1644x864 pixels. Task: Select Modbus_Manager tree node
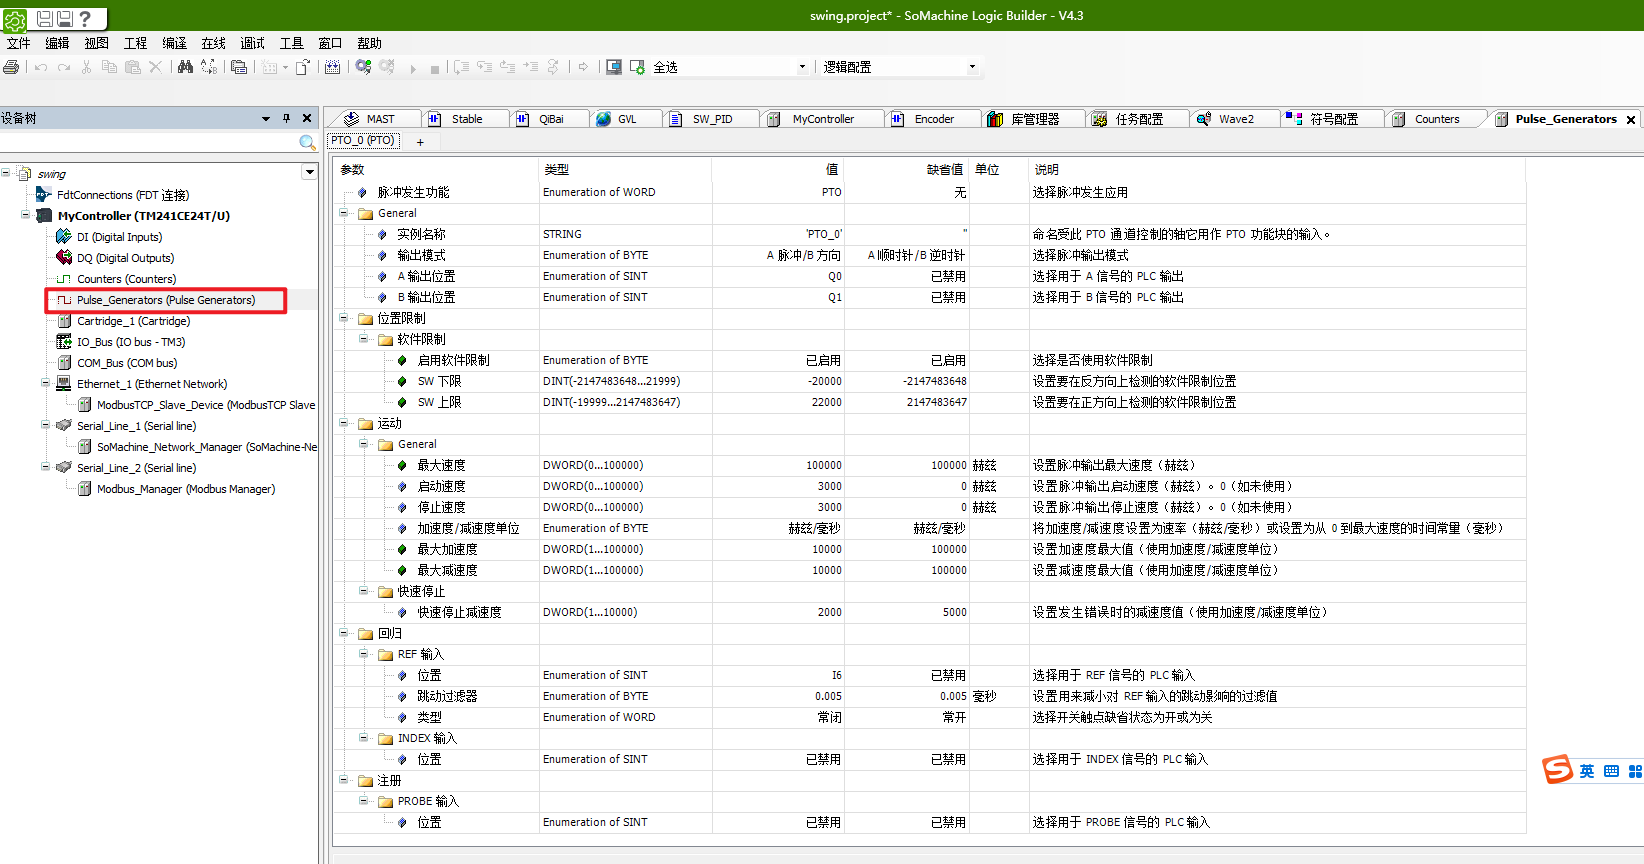(186, 489)
